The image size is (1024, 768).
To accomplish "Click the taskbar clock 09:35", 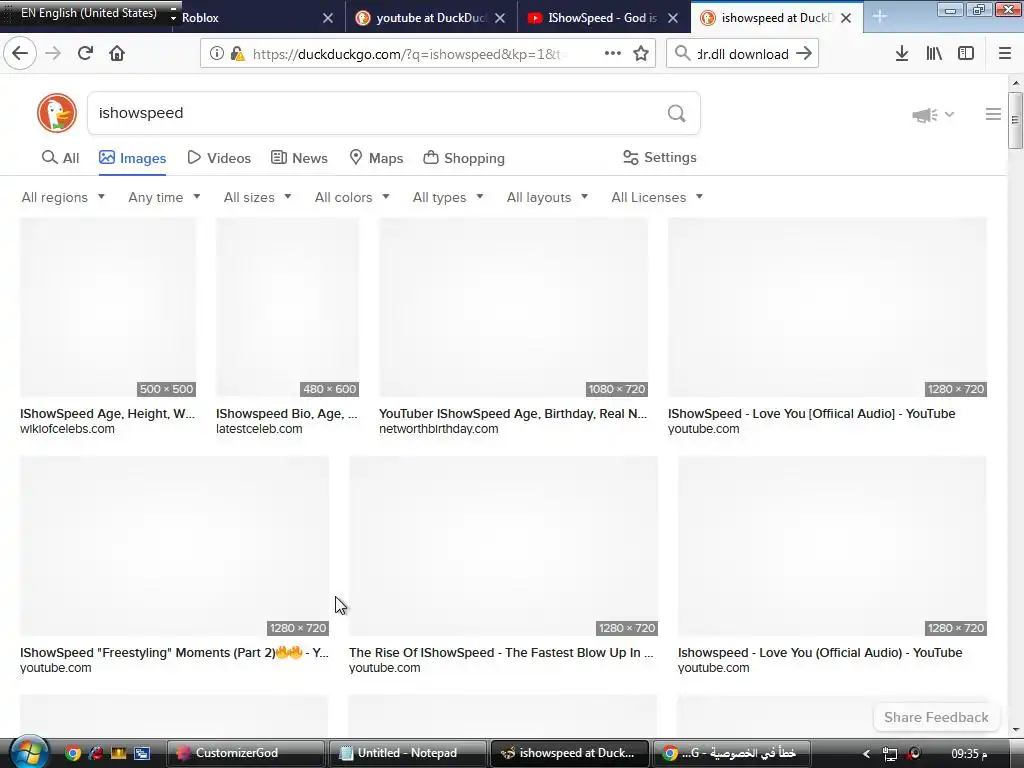I will pyautogui.click(x=969, y=754).
